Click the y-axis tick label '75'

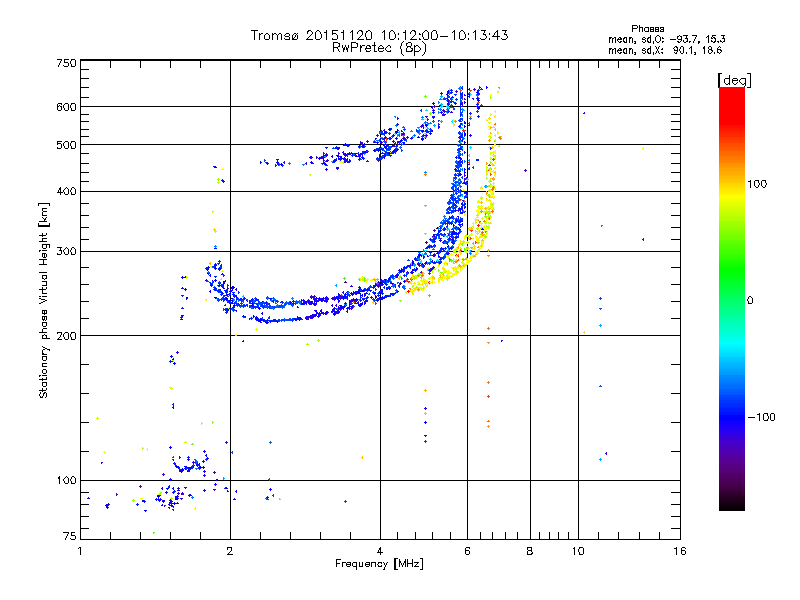(x=69, y=536)
